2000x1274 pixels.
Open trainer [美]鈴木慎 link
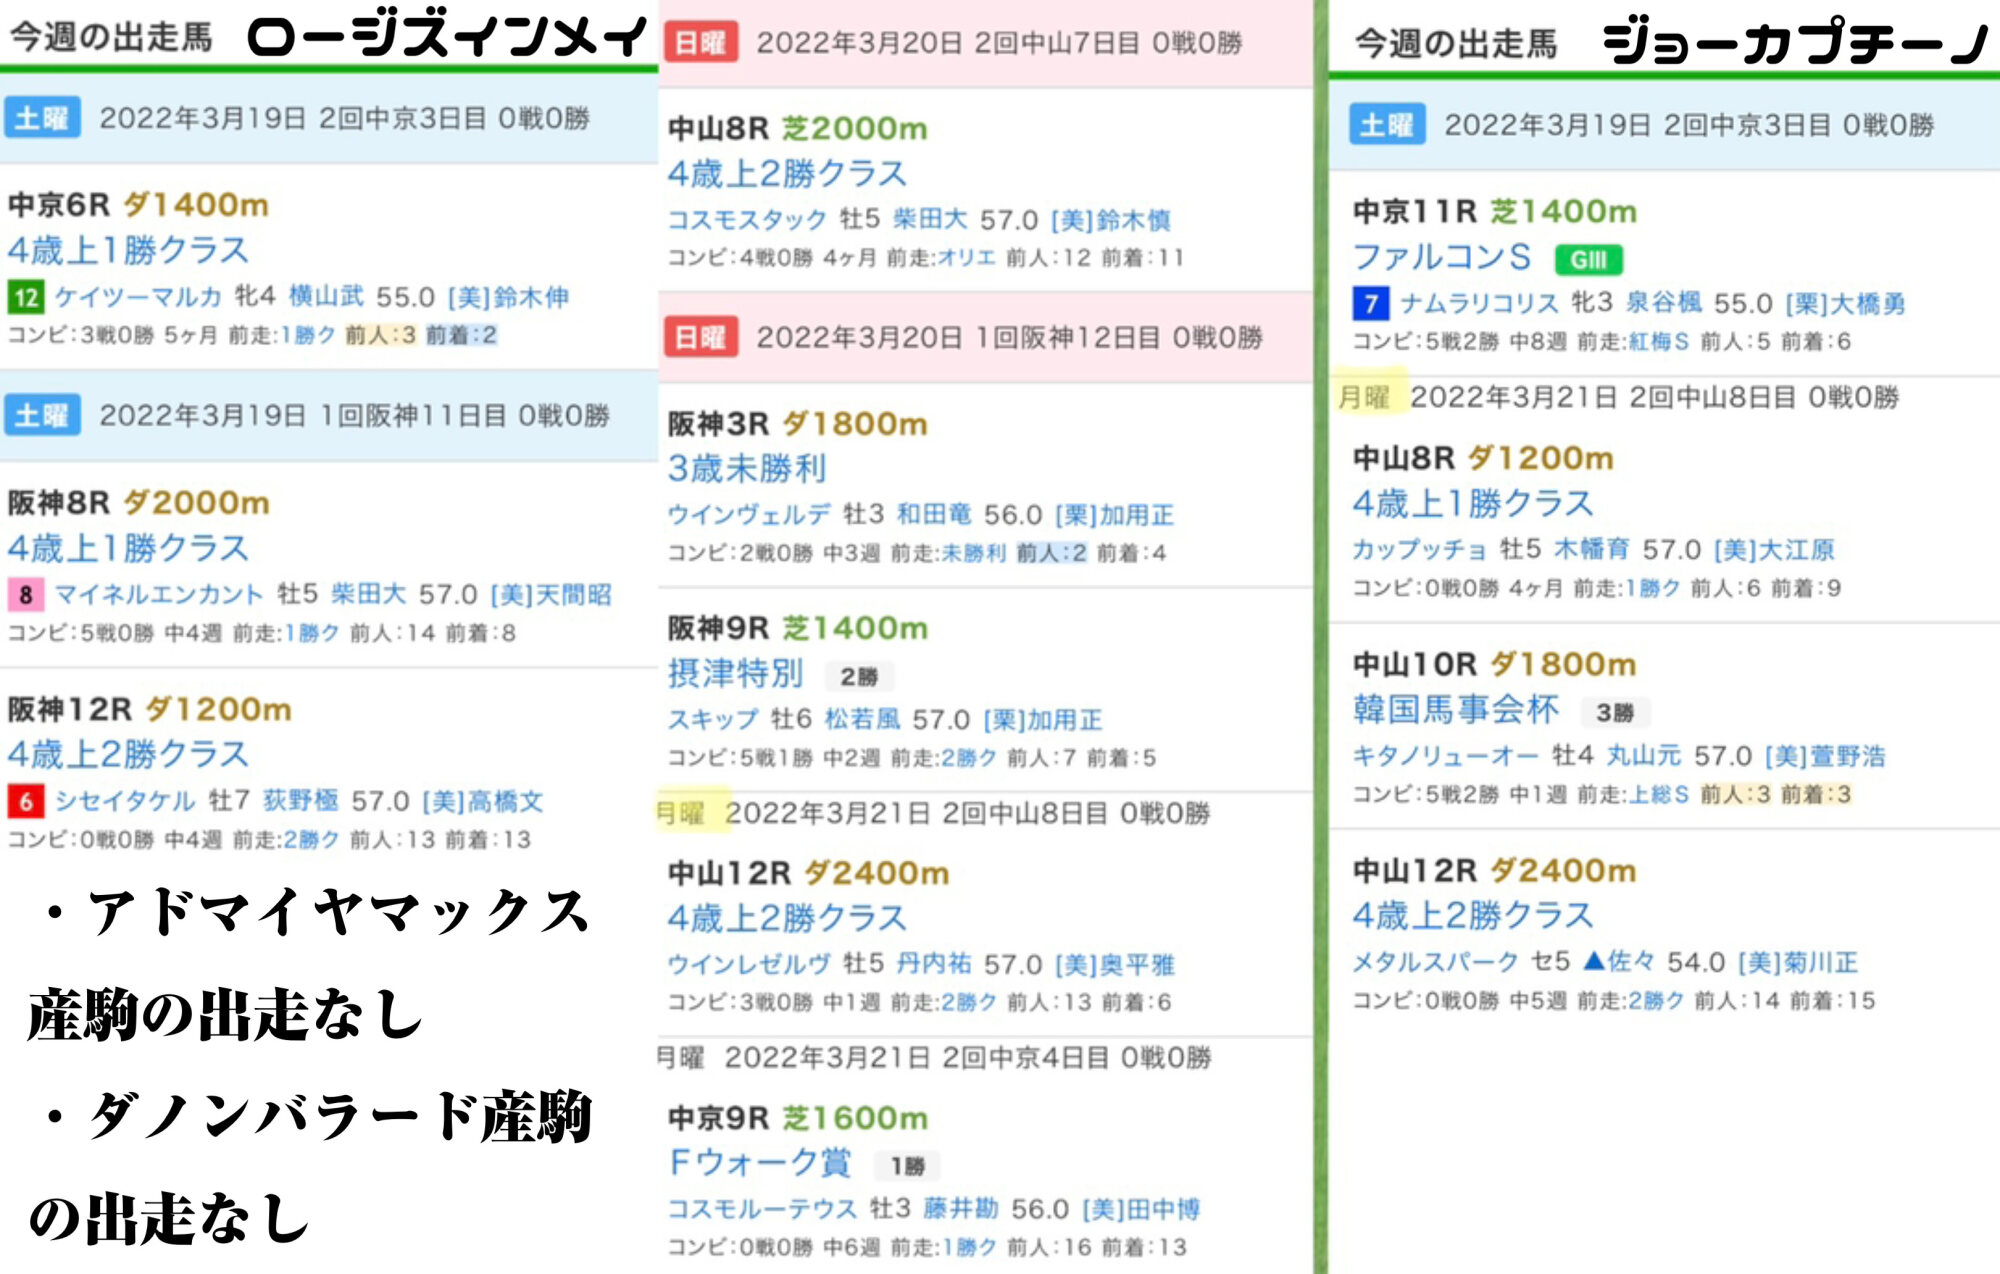(1111, 219)
